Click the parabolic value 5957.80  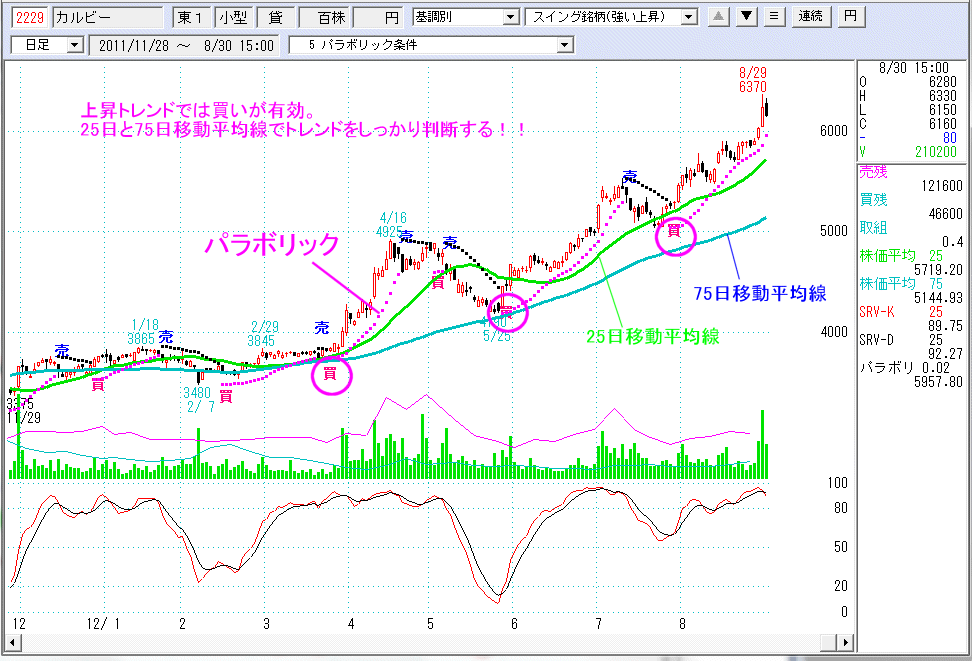[x=939, y=381]
